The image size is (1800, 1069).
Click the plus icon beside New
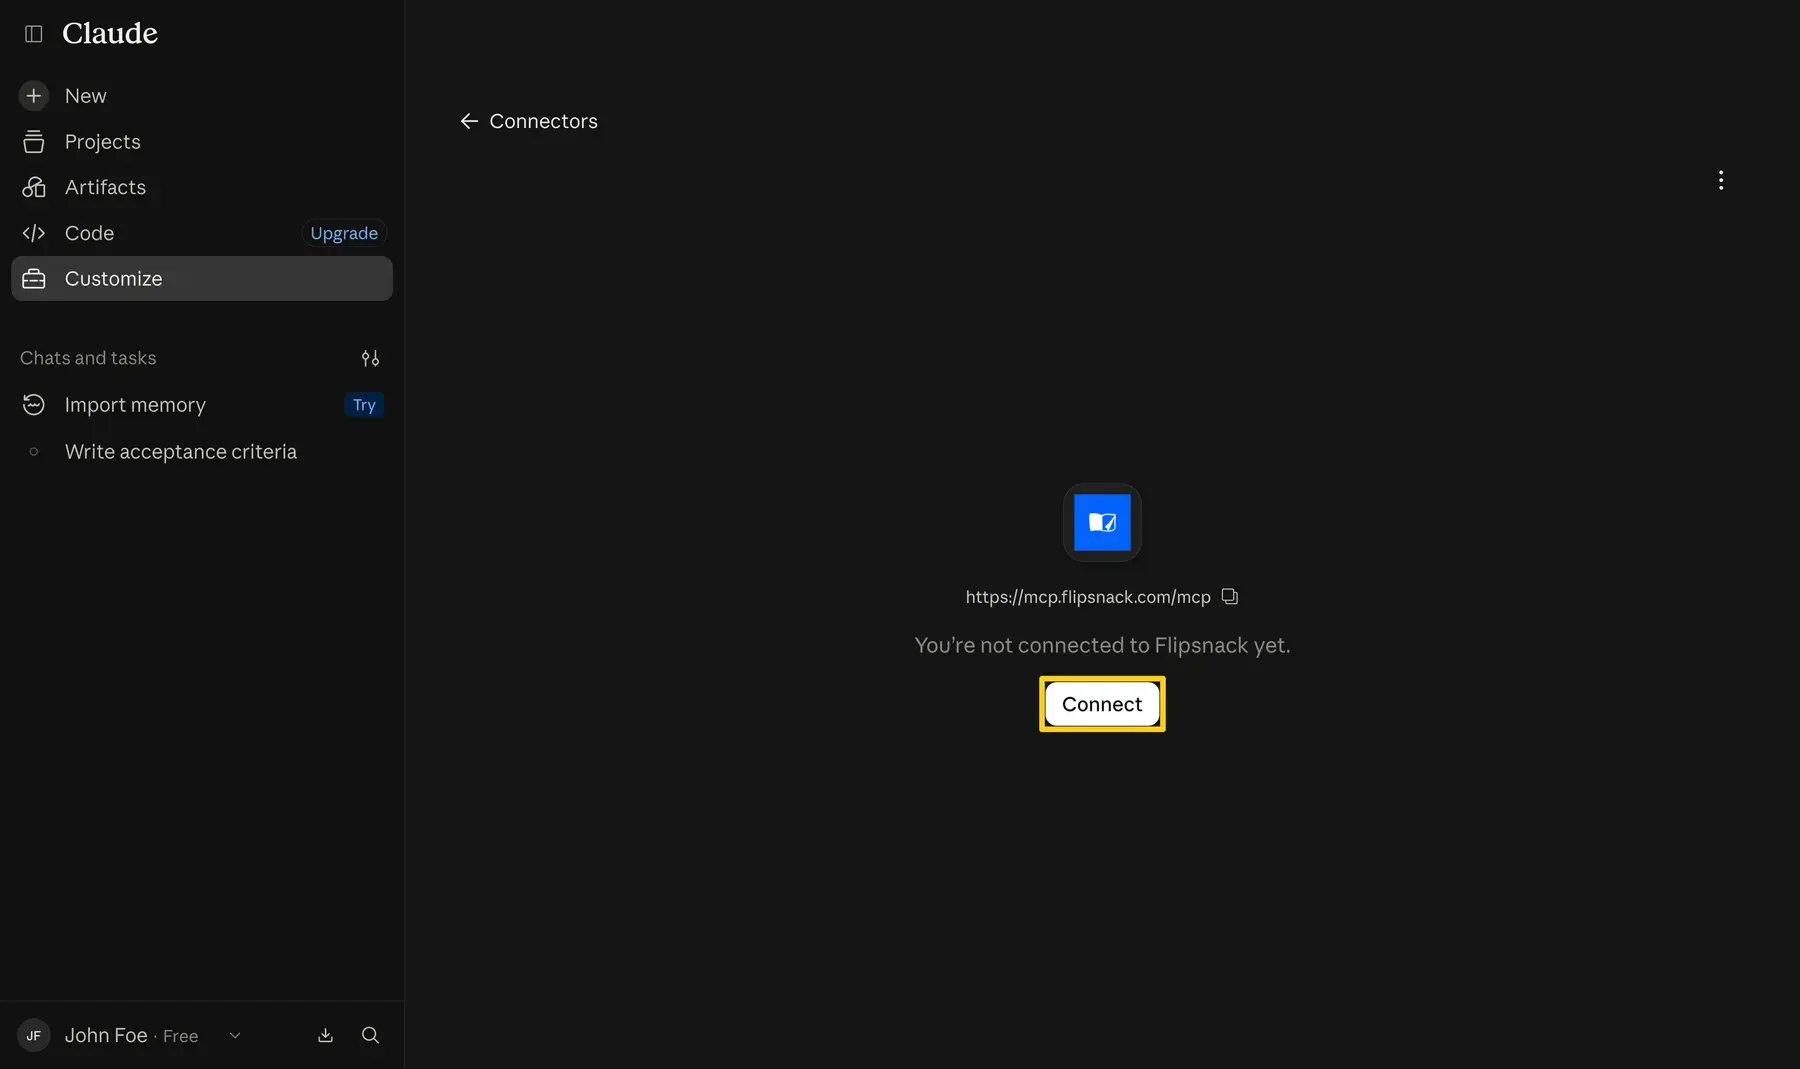[x=33, y=96]
